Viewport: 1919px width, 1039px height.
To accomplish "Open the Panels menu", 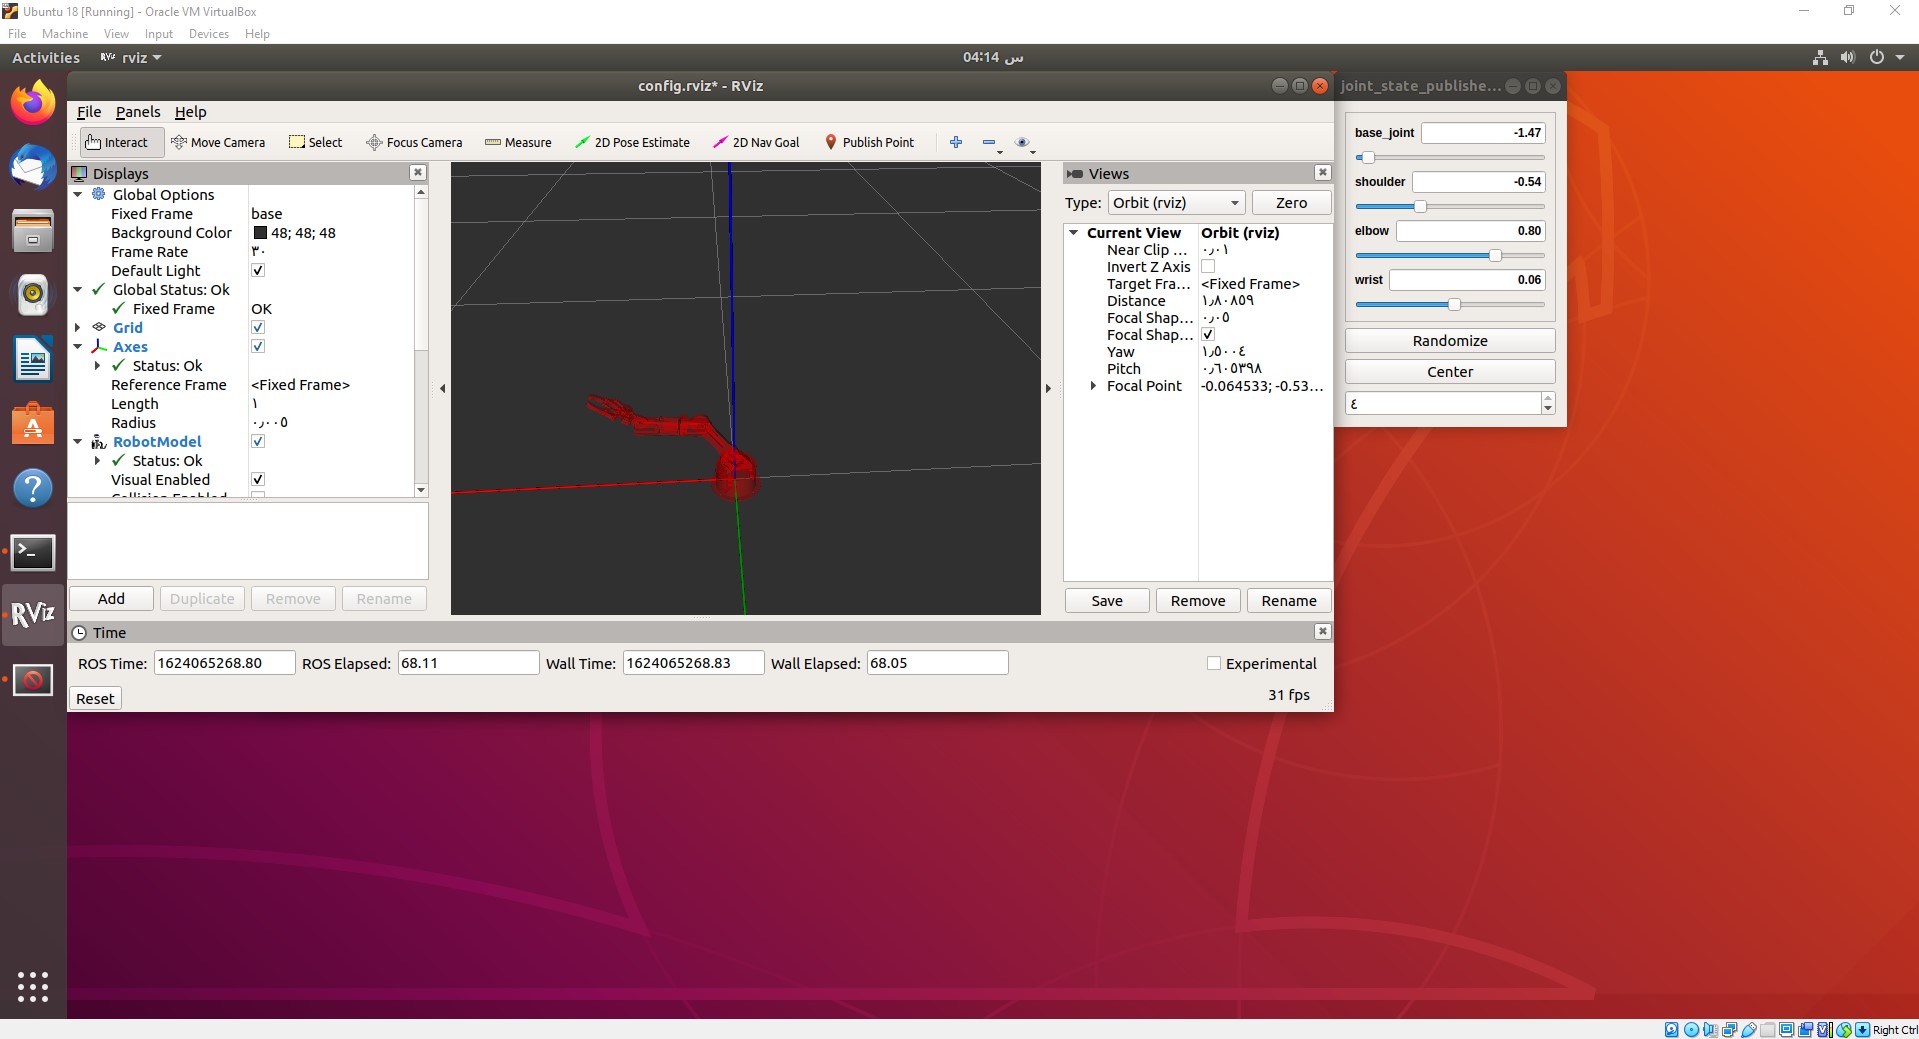I will click(137, 112).
